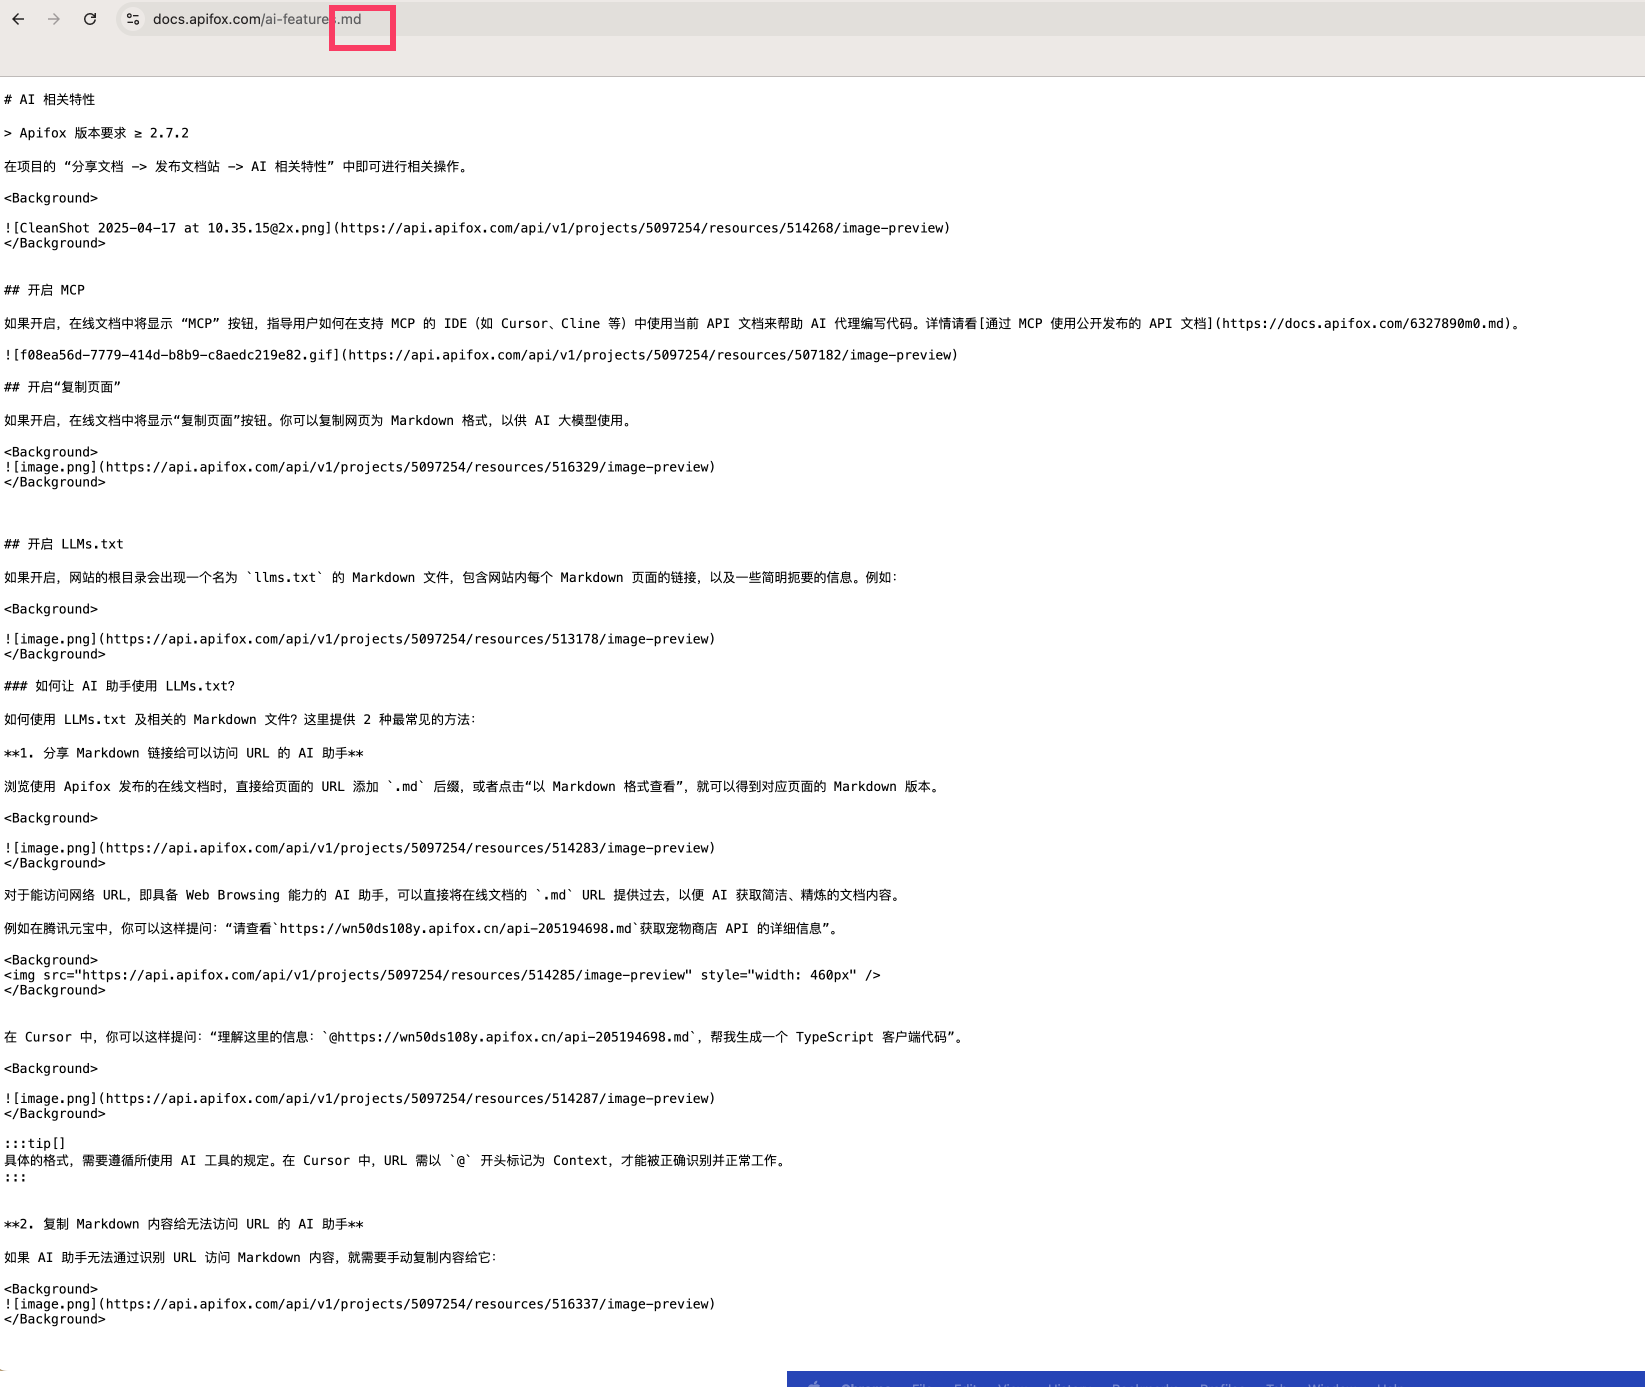Click the line '如何使用 LLMs.txt 及相关的 Markdown 文件?'

coord(240,720)
